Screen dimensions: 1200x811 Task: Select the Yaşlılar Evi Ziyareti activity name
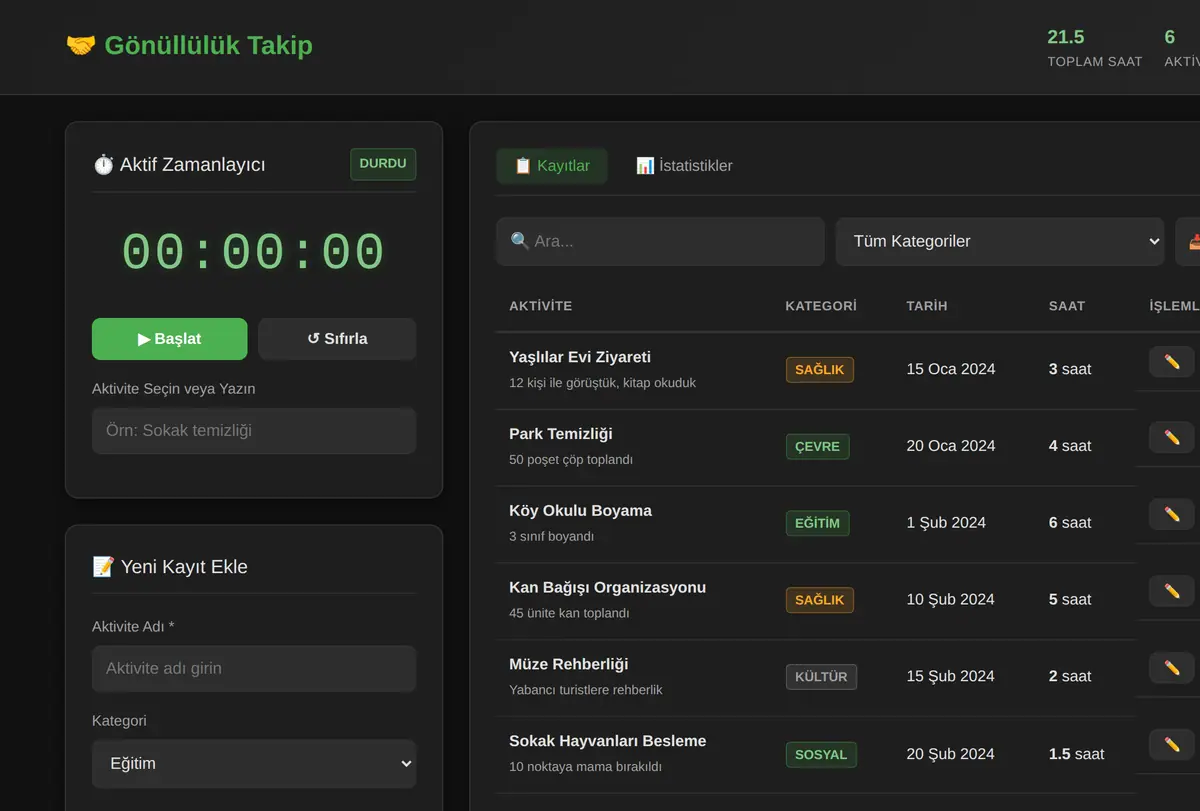click(580, 357)
